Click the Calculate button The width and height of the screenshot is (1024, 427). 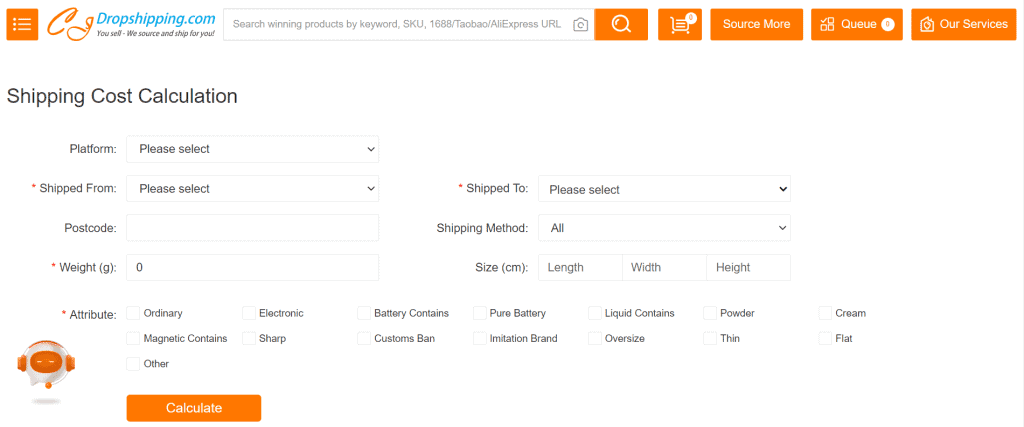194,408
